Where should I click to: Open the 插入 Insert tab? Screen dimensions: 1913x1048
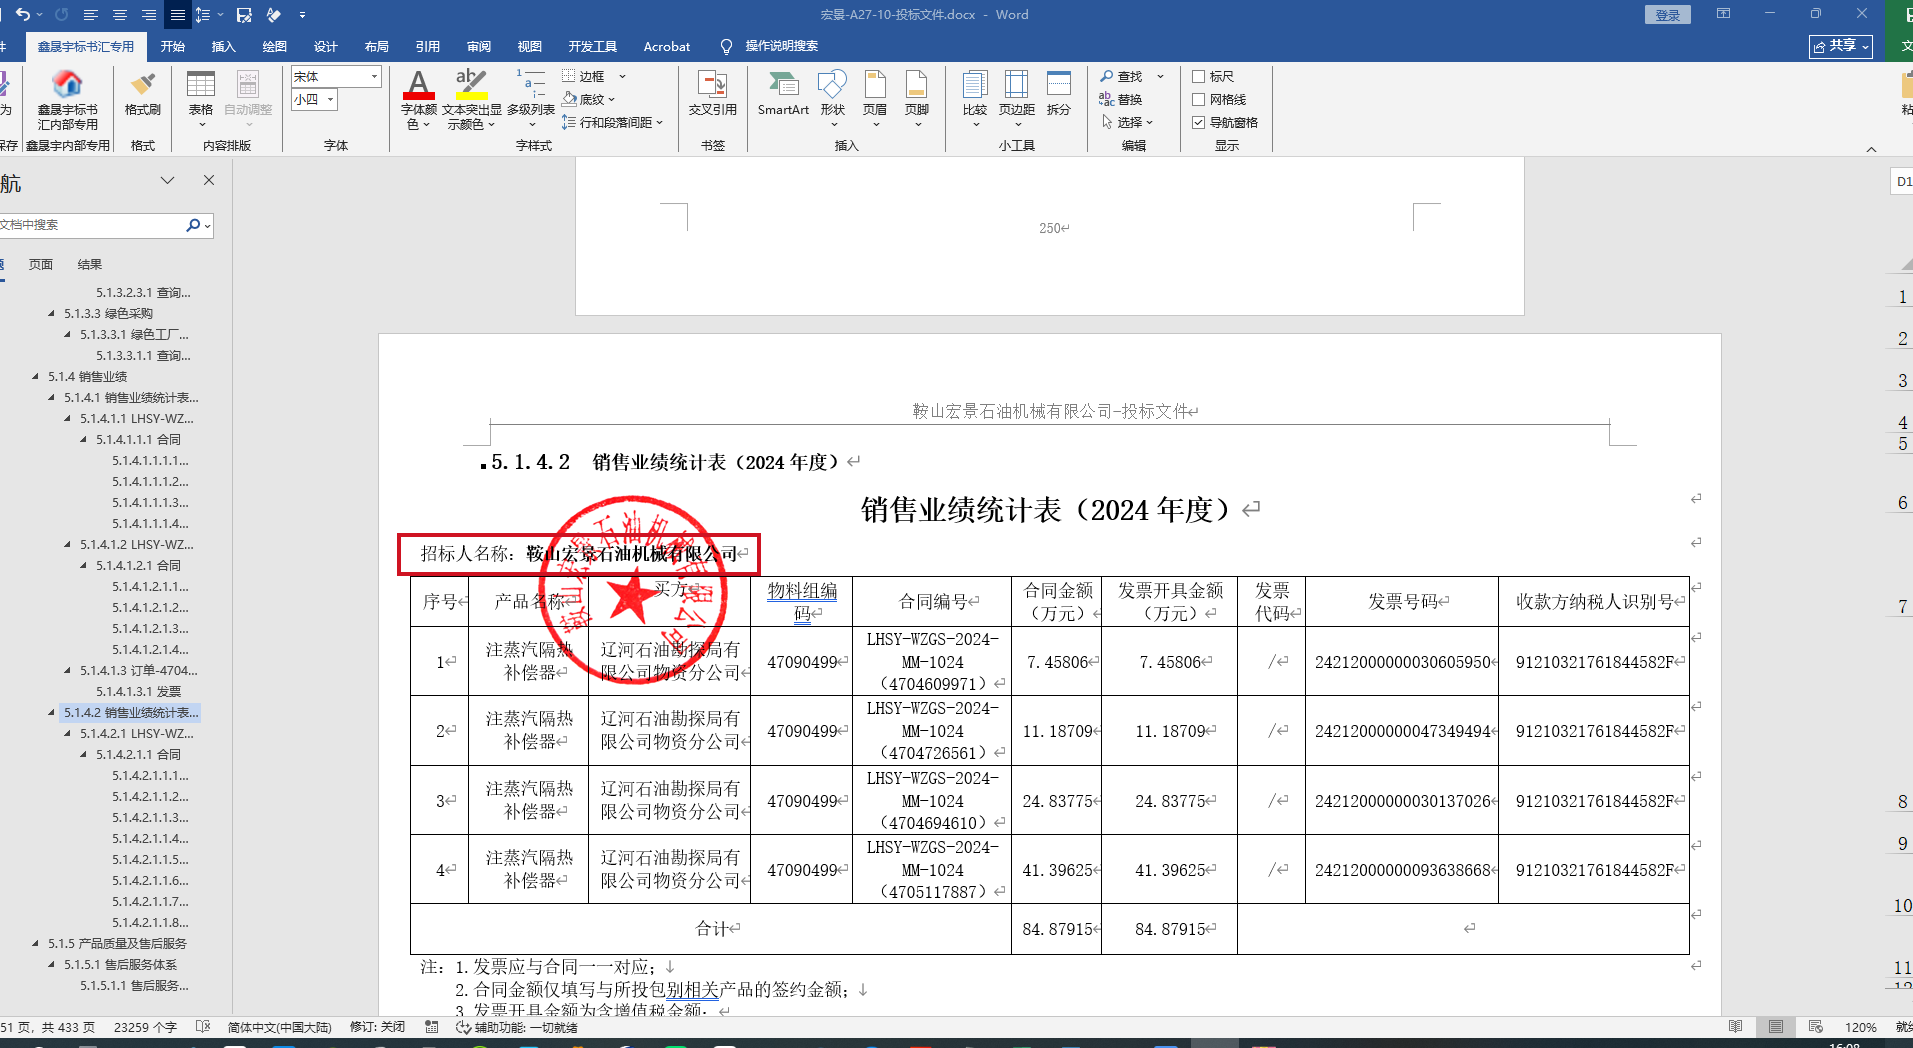[x=224, y=46]
